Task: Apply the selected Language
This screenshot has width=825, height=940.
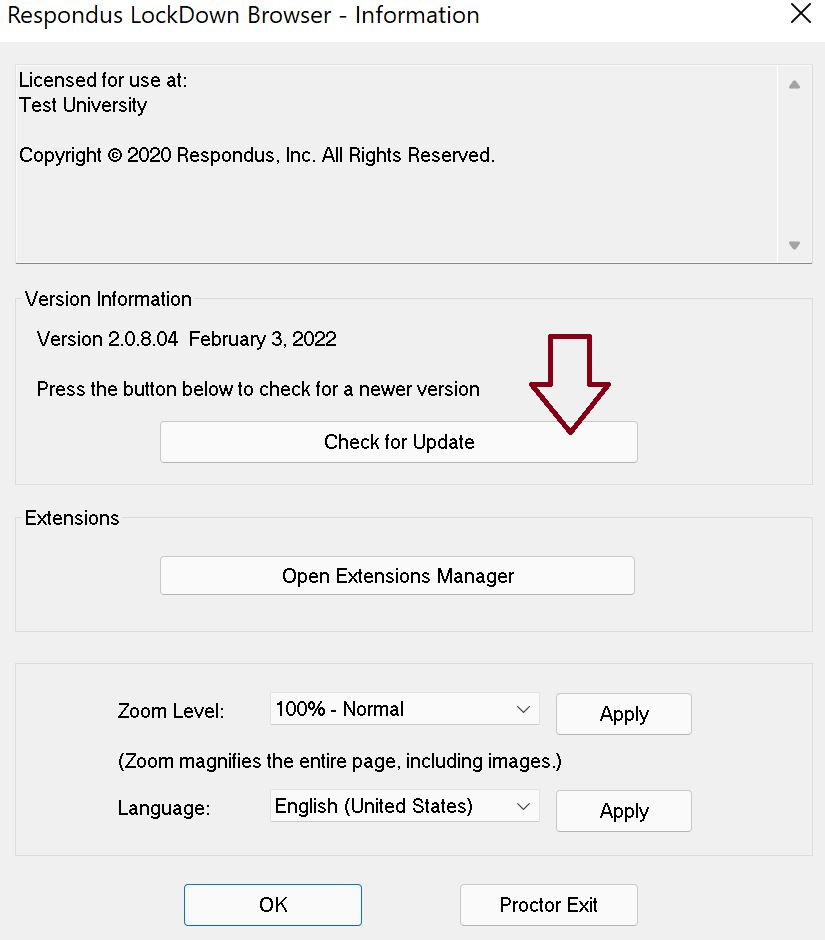Action: point(624,811)
